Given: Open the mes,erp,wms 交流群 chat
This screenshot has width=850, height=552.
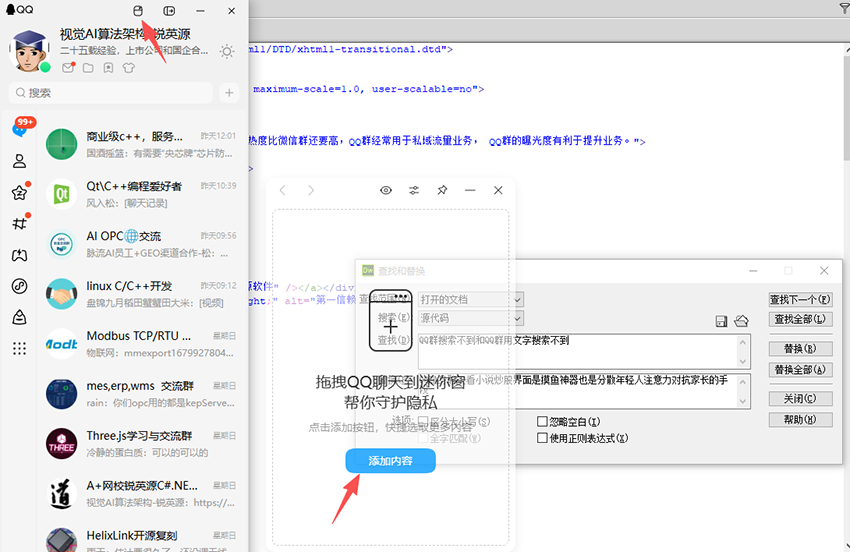Looking at the screenshot, I should (142, 394).
